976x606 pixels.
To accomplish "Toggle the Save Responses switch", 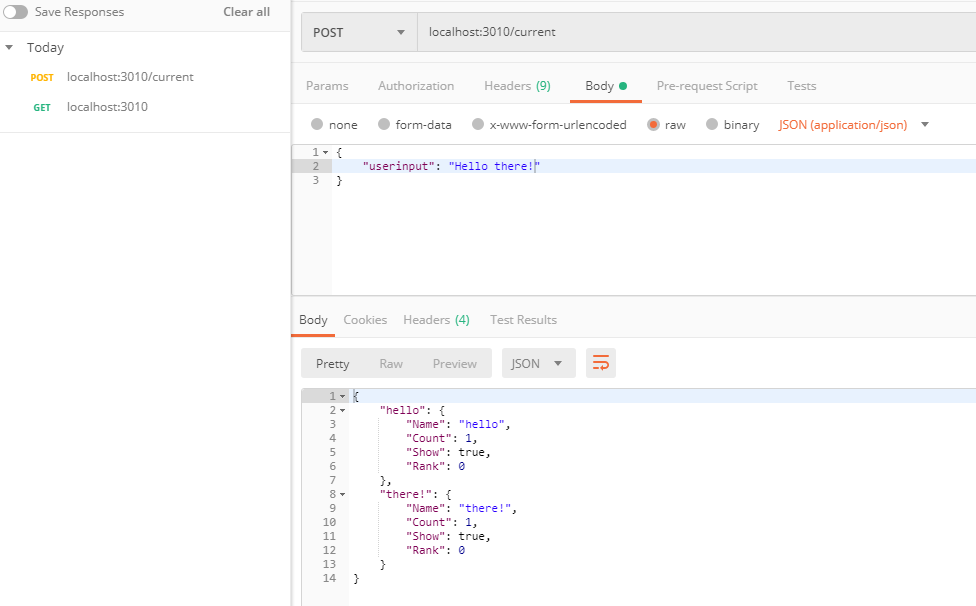I will click(x=15, y=12).
